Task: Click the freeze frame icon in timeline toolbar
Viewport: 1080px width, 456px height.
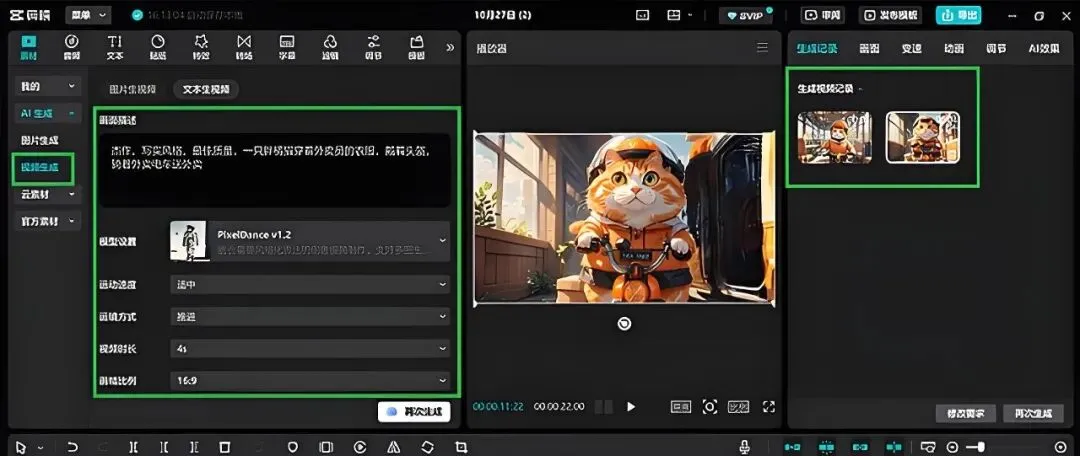Action: point(326,447)
